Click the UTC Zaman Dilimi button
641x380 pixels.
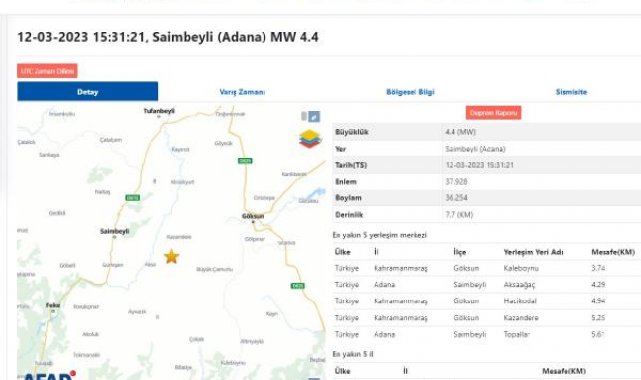(47, 71)
